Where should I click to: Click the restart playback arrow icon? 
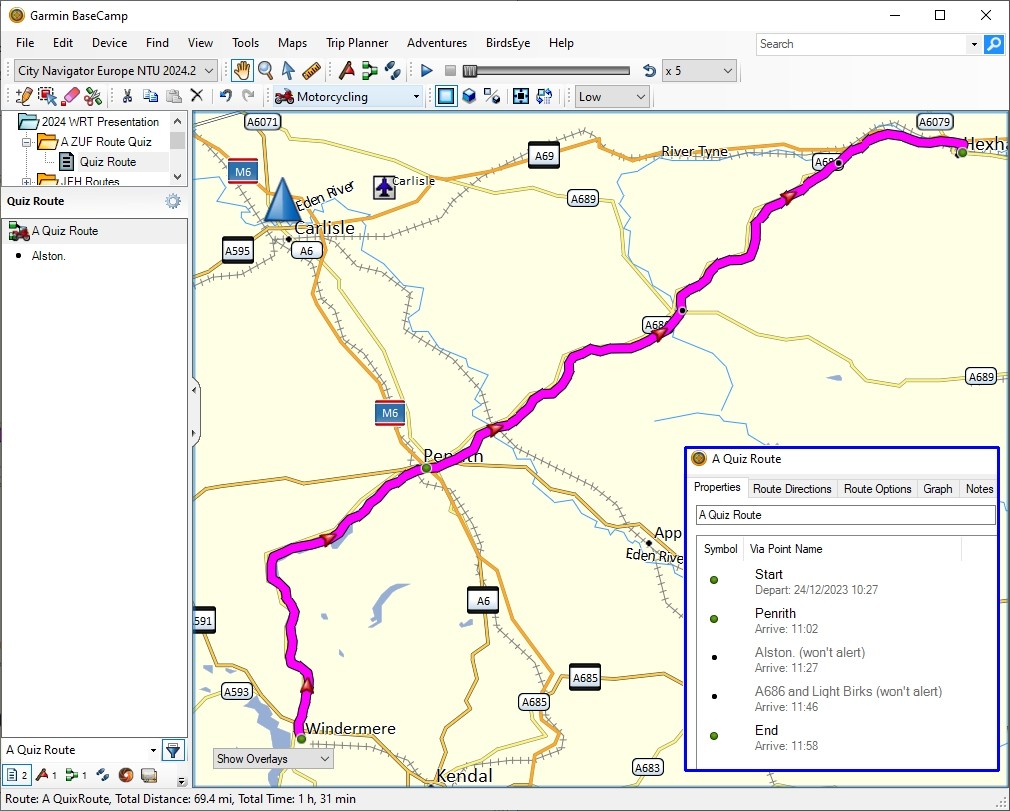pyautogui.click(x=649, y=71)
